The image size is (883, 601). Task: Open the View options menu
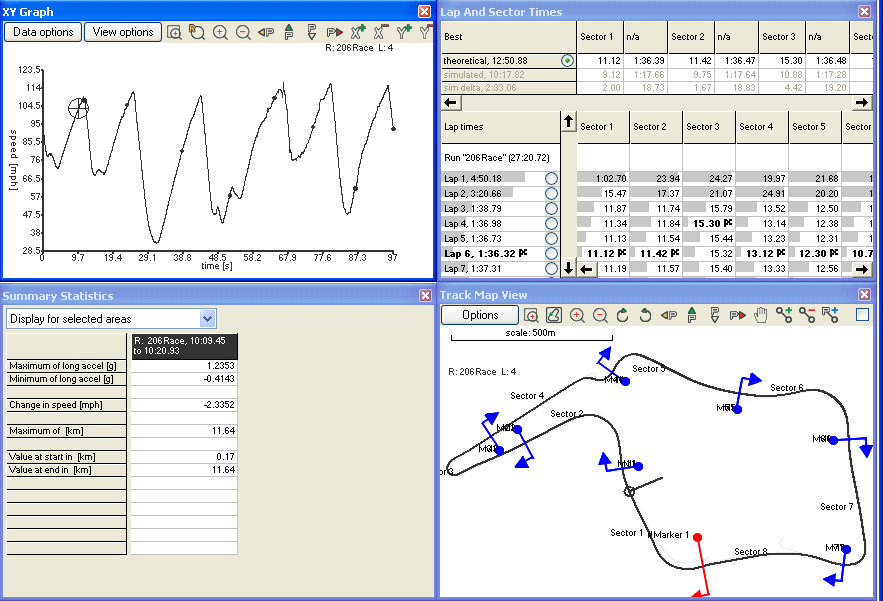click(123, 32)
